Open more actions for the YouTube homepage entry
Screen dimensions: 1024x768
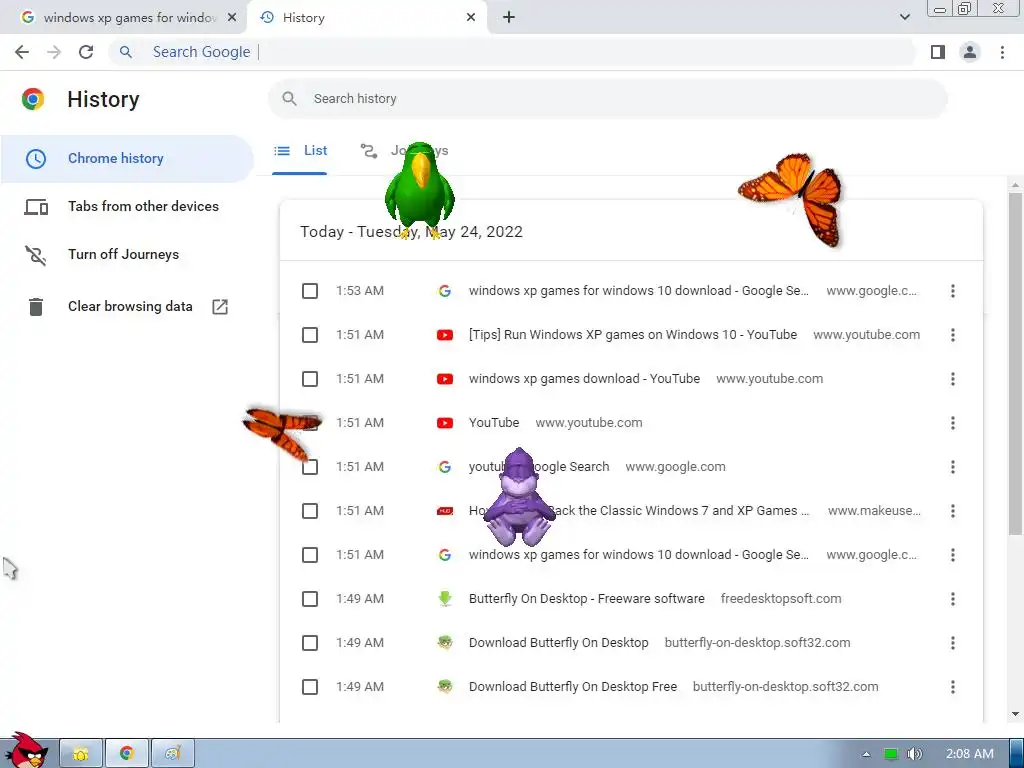[x=953, y=423]
